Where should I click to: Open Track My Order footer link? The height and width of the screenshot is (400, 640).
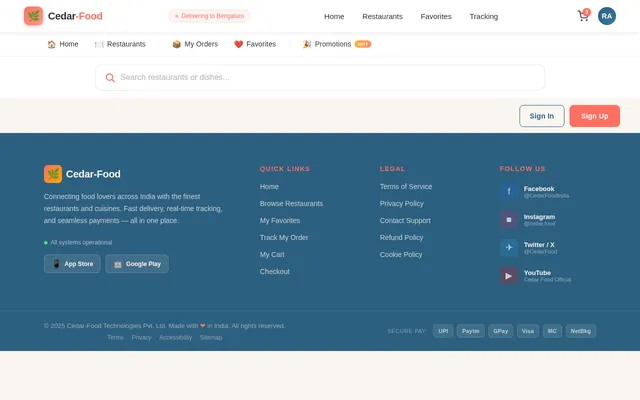click(284, 238)
